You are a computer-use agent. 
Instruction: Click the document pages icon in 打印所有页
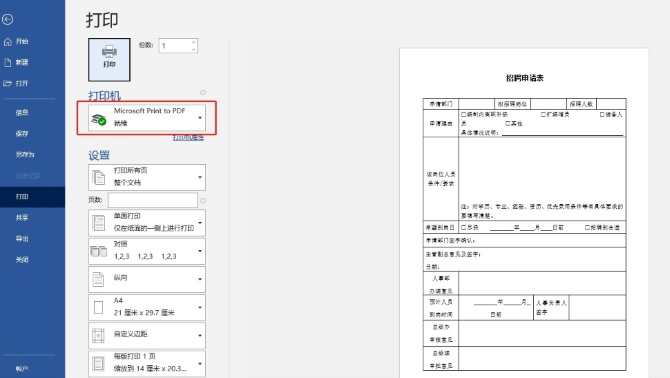[x=99, y=177]
